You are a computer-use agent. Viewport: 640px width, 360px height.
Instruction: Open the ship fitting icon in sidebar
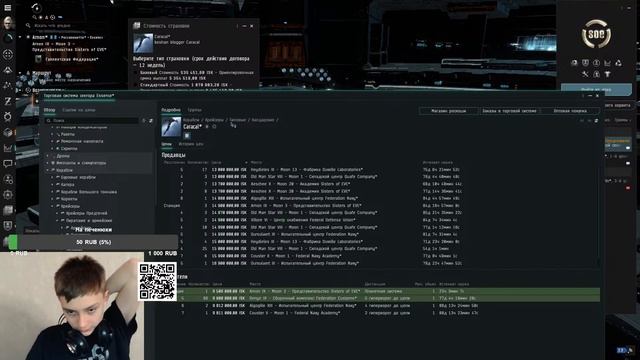click(x=7, y=70)
